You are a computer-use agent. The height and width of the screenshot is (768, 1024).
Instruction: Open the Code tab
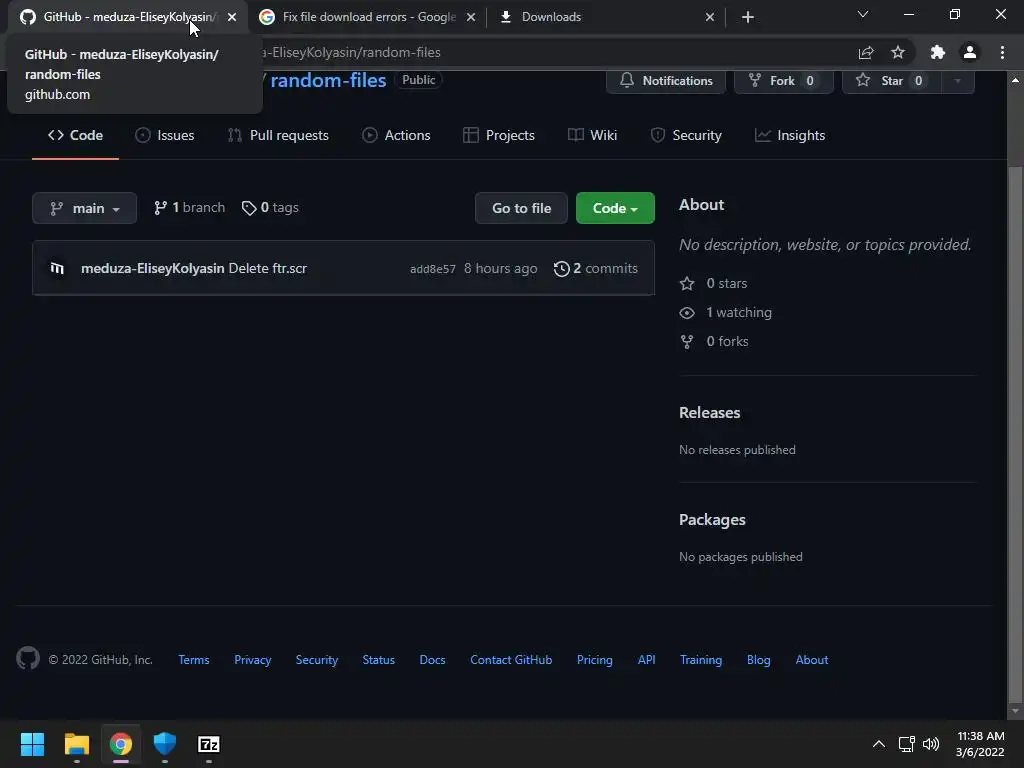pos(76,135)
